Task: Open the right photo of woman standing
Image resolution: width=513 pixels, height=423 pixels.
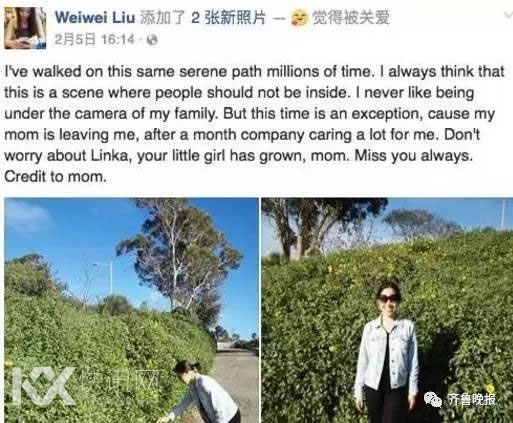Action: tap(387, 310)
